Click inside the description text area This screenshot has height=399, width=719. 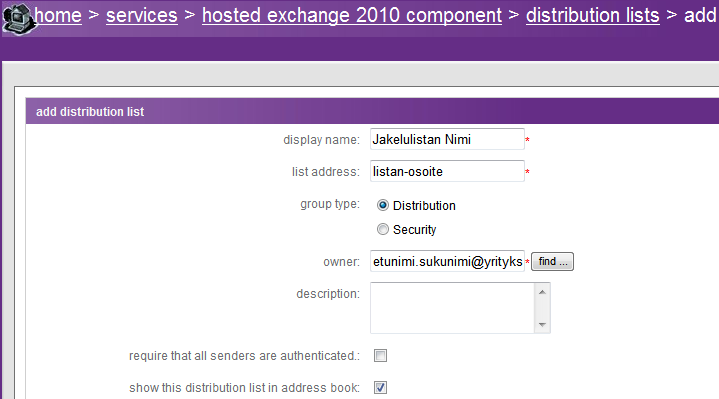coord(452,308)
